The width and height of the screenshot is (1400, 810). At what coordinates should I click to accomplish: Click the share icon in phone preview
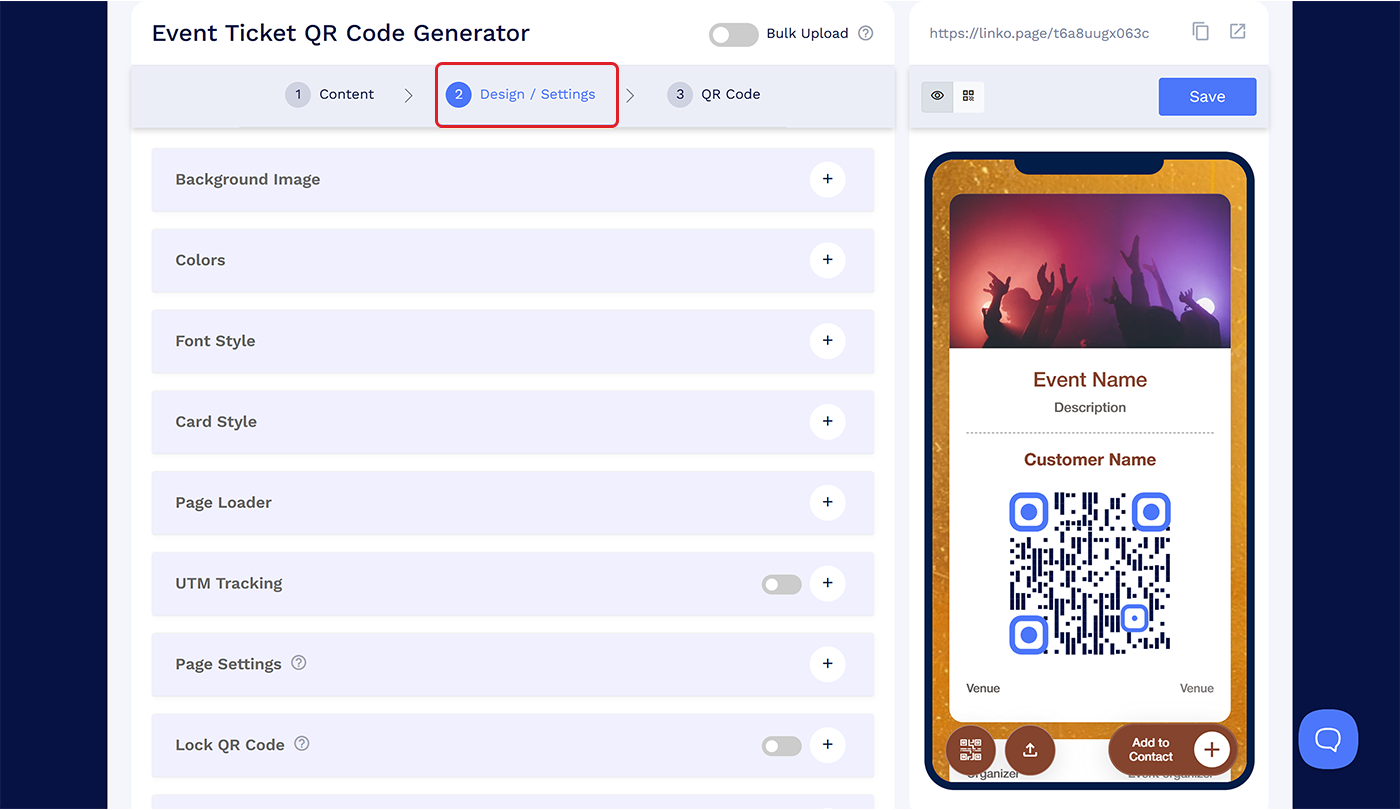click(x=1030, y=750)
